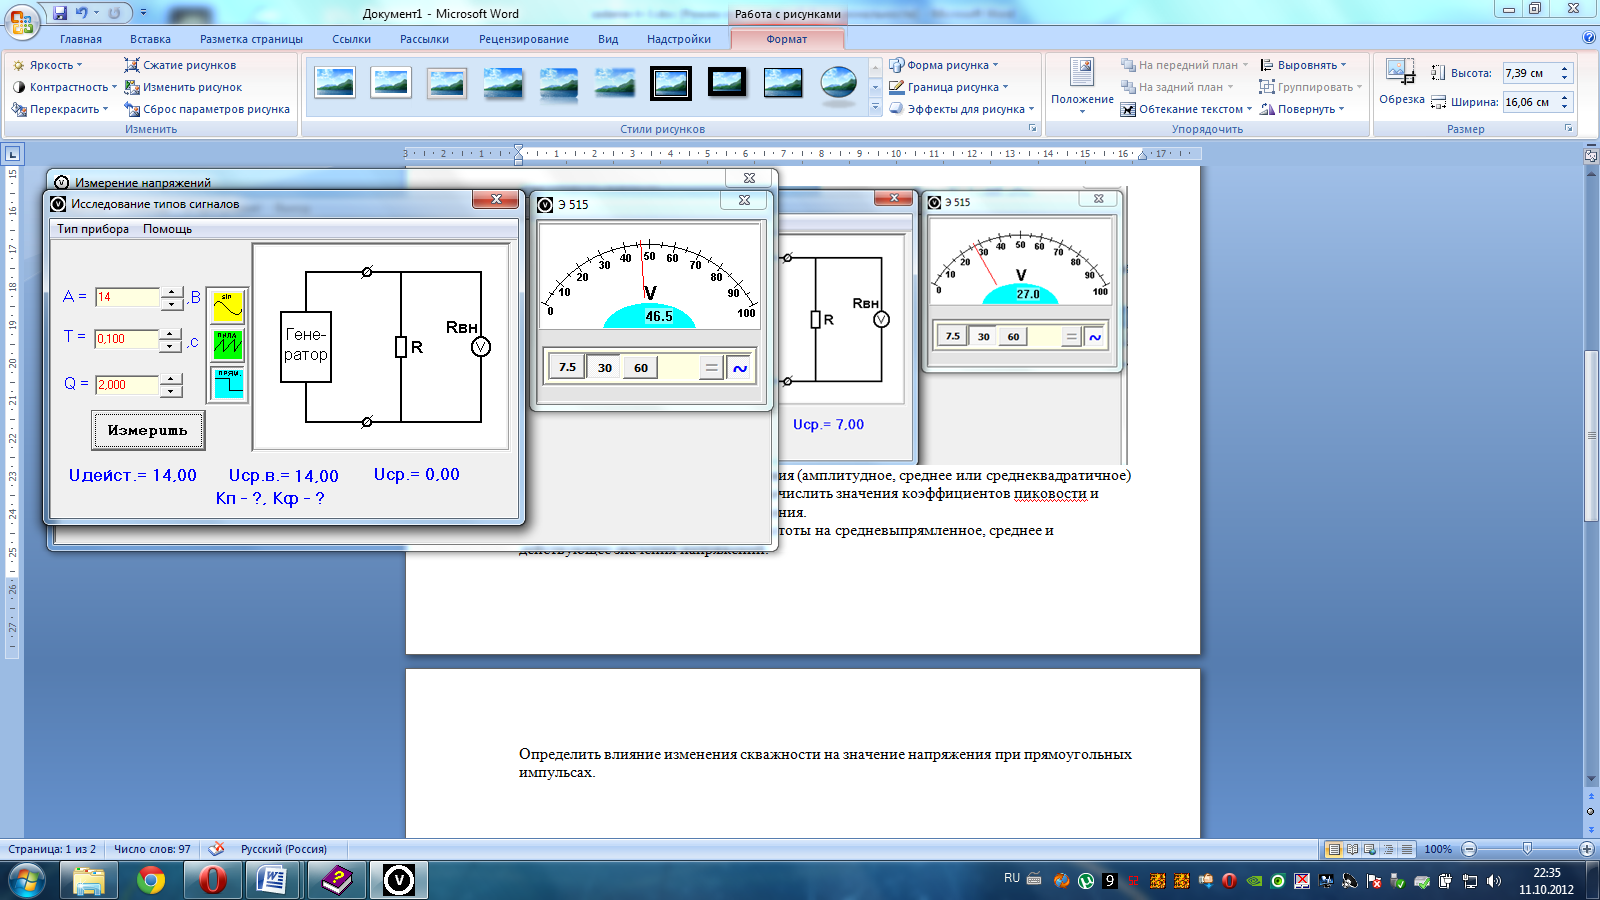Open Положение (Position) dropdown
Screen dimensions: 1600x900
tap(1082, 86)
